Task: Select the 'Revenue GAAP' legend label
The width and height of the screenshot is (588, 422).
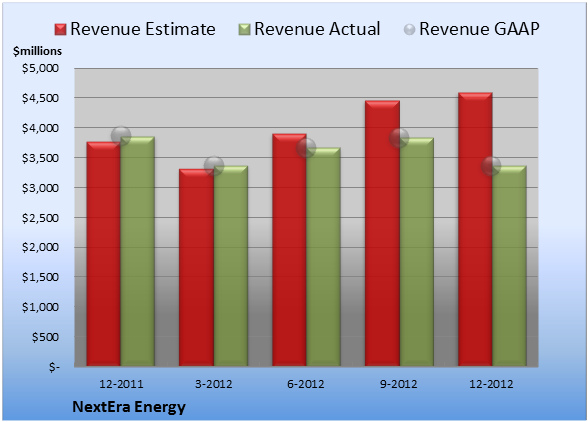Action: point(479,29)
